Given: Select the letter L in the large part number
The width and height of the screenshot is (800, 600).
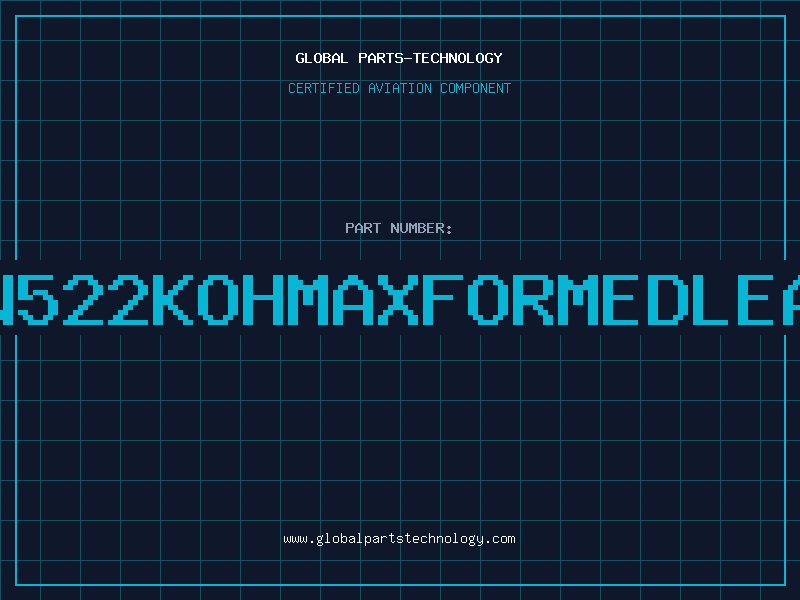Looking at the screenshot, I should pyautogui.click(x=712, y=299).
